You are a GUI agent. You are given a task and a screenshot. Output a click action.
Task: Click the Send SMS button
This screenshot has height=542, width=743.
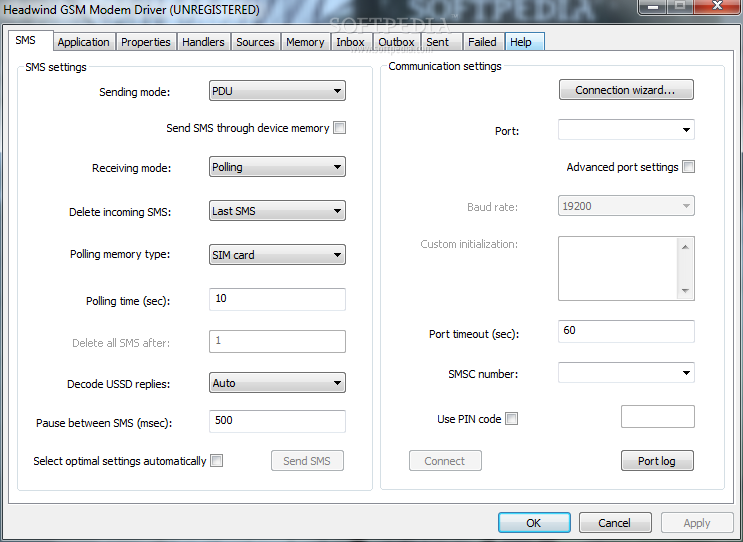307,461
